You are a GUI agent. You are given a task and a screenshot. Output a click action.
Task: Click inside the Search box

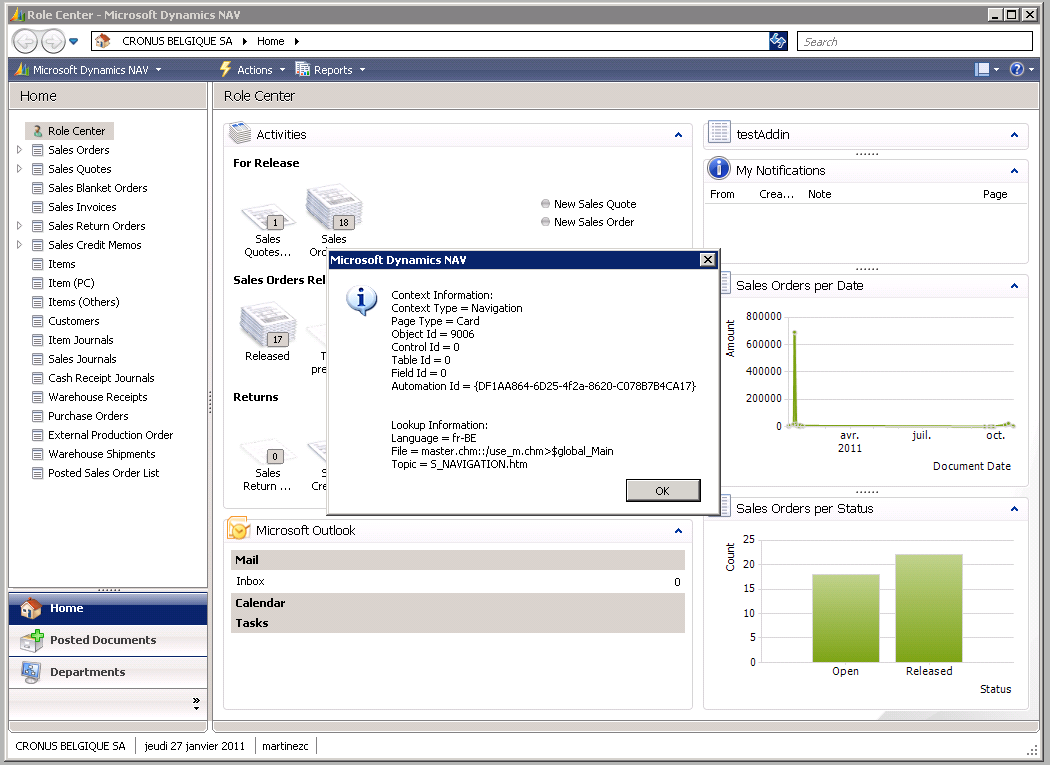915,42
